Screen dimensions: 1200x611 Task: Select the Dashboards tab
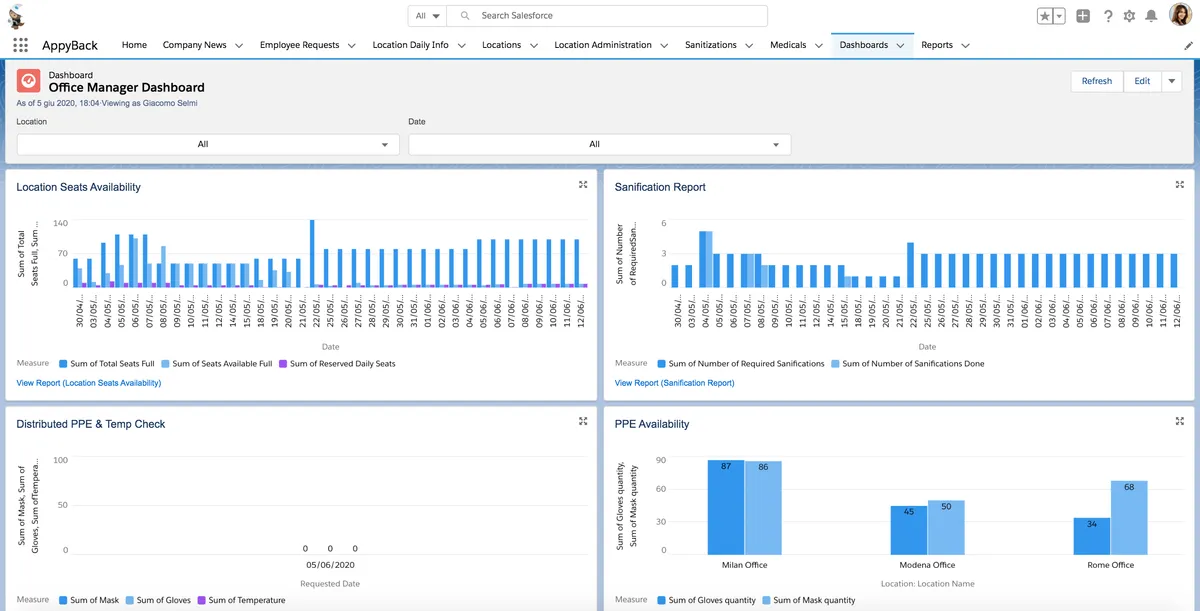point(864,45)
